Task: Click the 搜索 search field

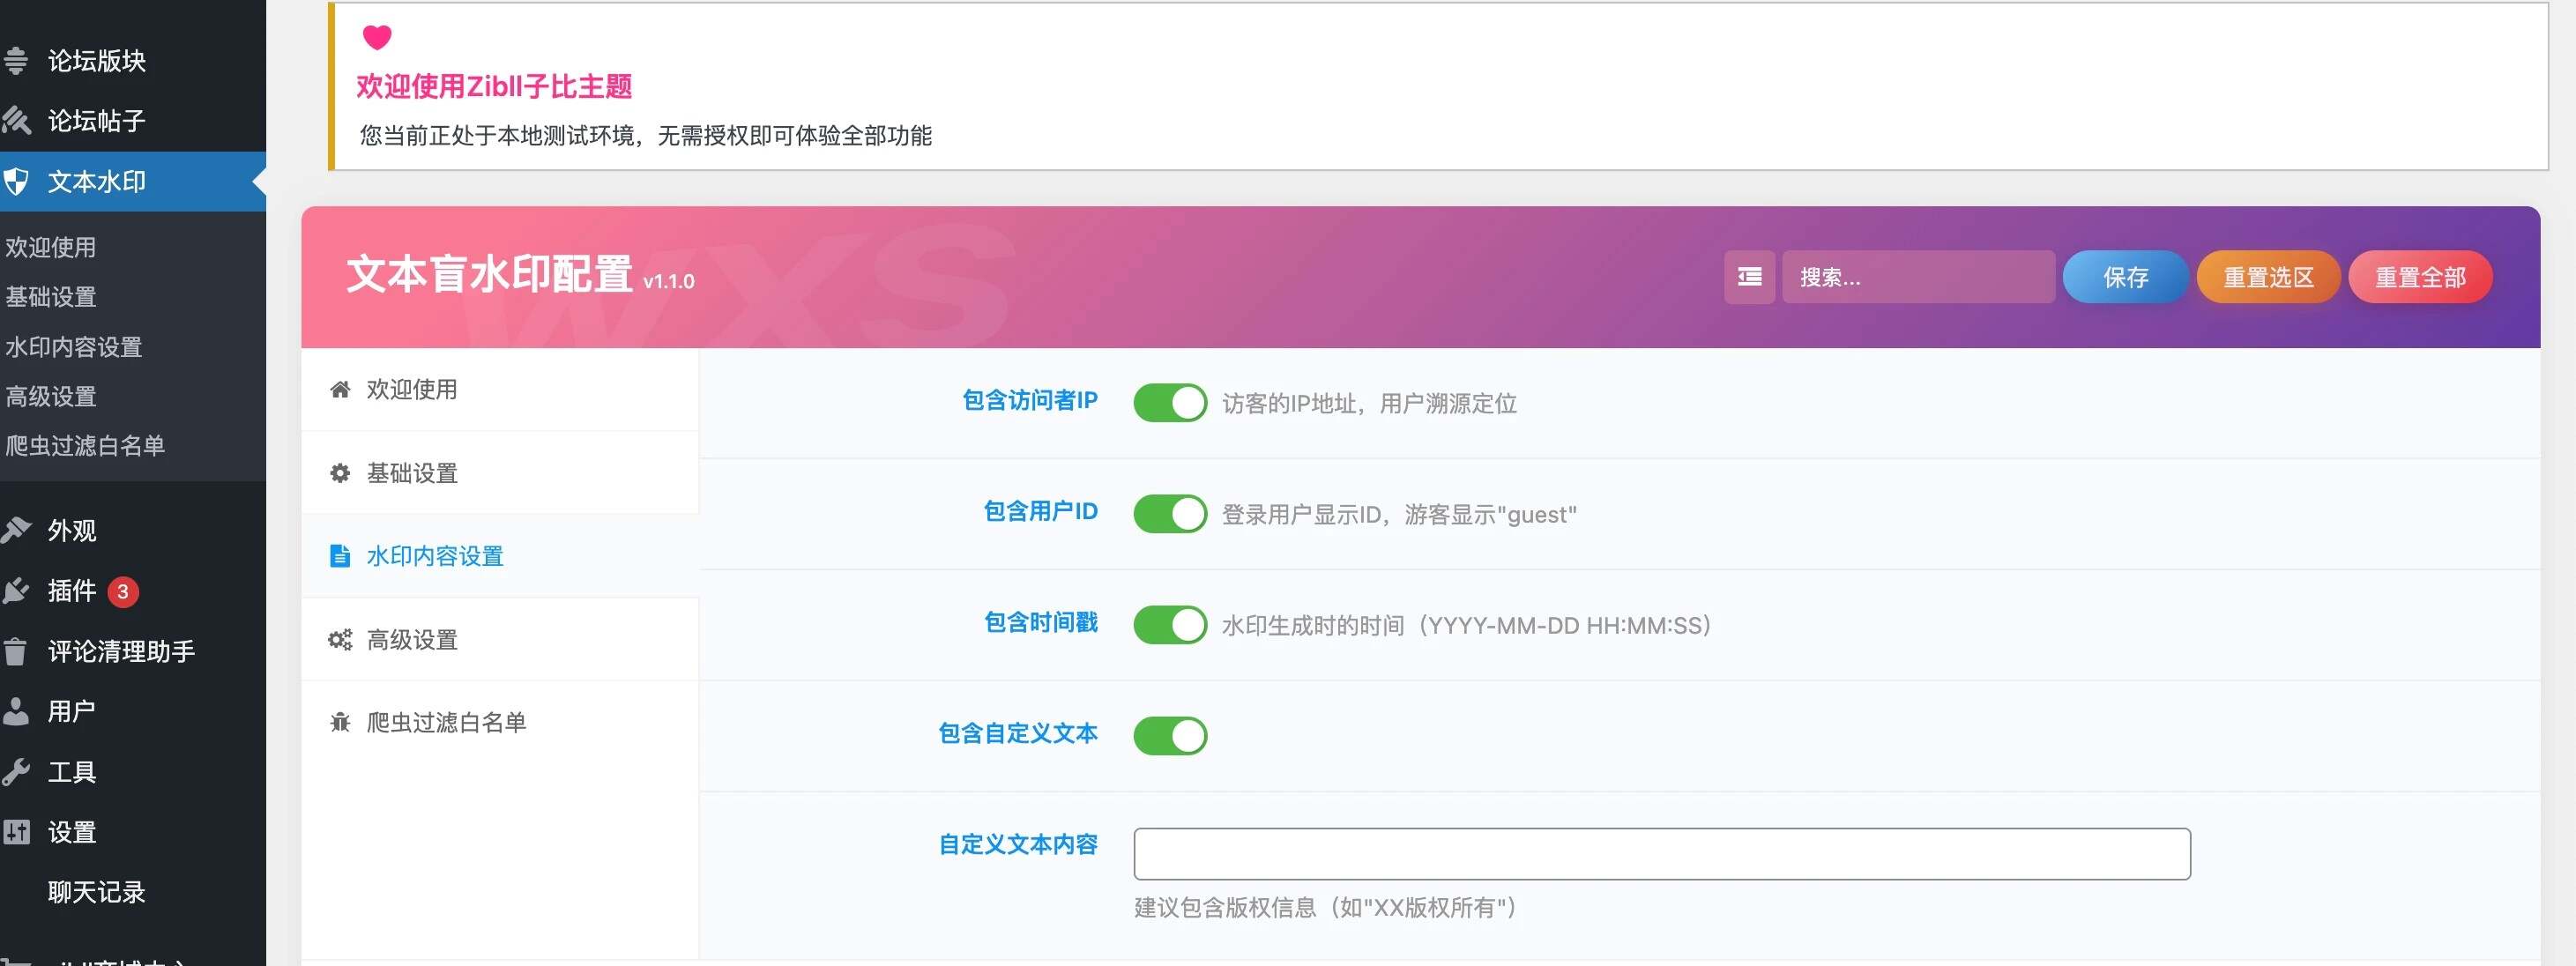Action: (x=1918, y=277)
